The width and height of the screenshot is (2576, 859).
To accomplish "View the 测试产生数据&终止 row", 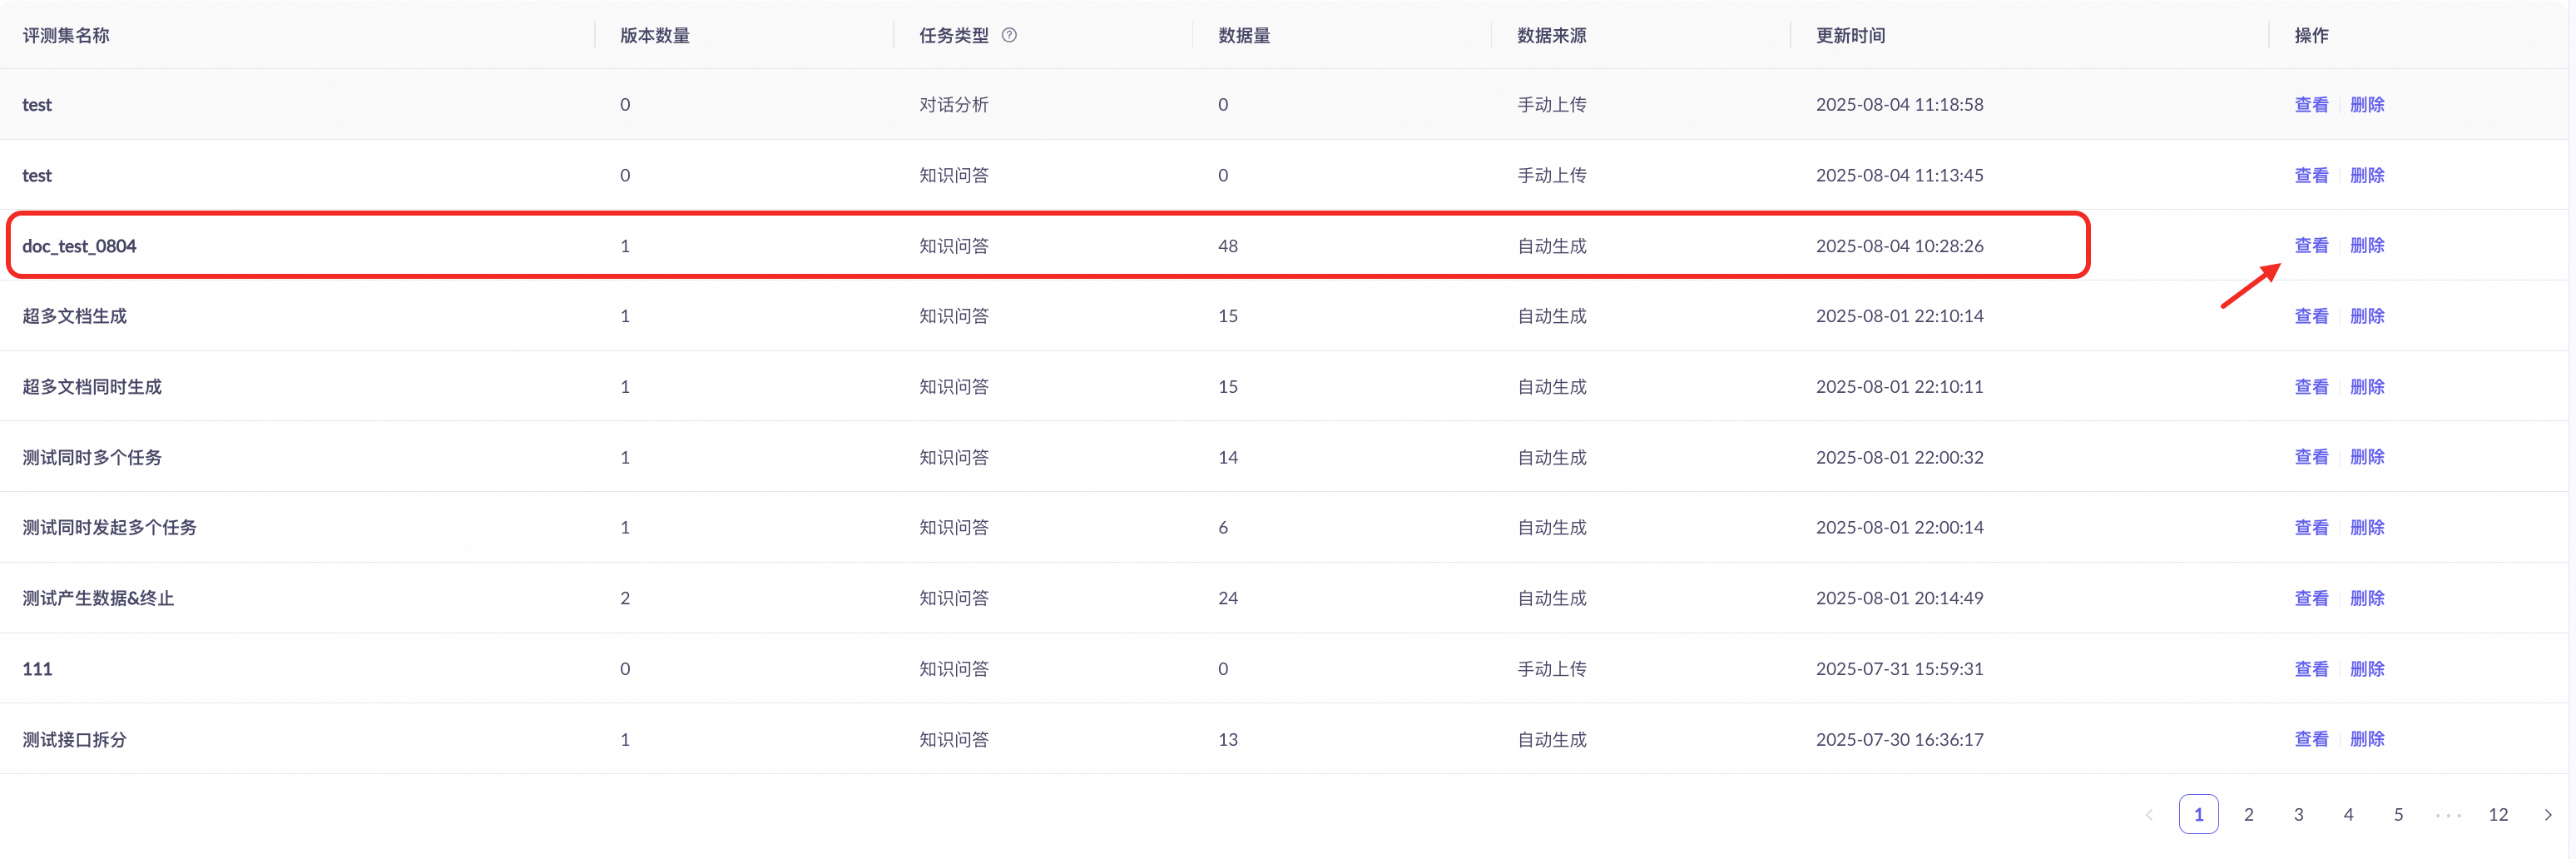I will tap(2311, 598).
